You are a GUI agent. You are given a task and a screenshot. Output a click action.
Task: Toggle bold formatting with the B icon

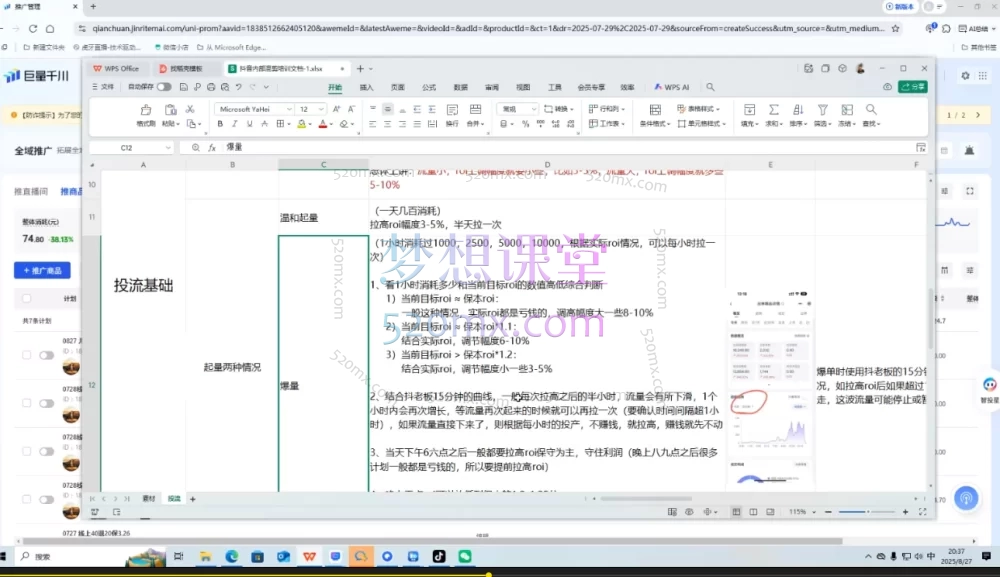tap(220, 122)
